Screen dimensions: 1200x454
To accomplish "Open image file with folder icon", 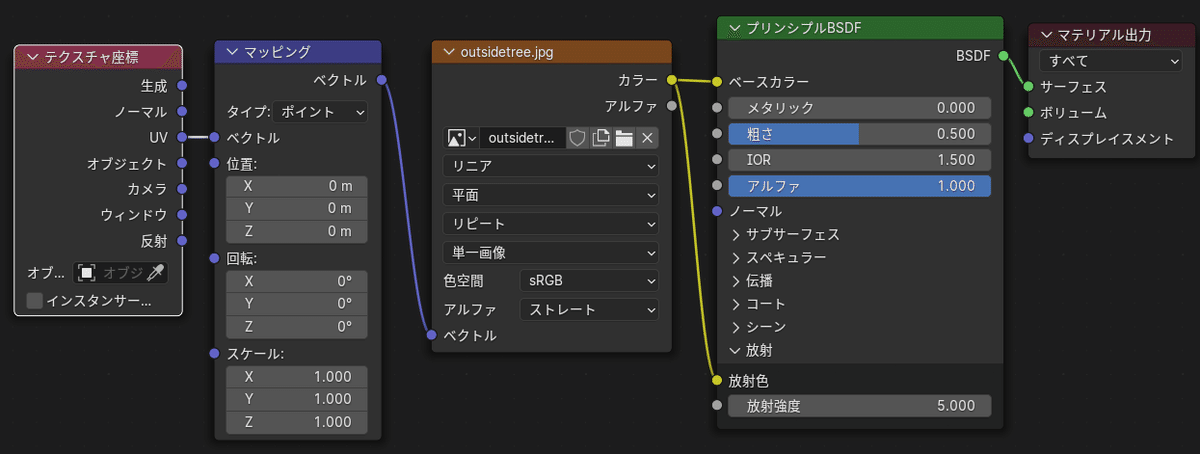I will tap(624, 138).
